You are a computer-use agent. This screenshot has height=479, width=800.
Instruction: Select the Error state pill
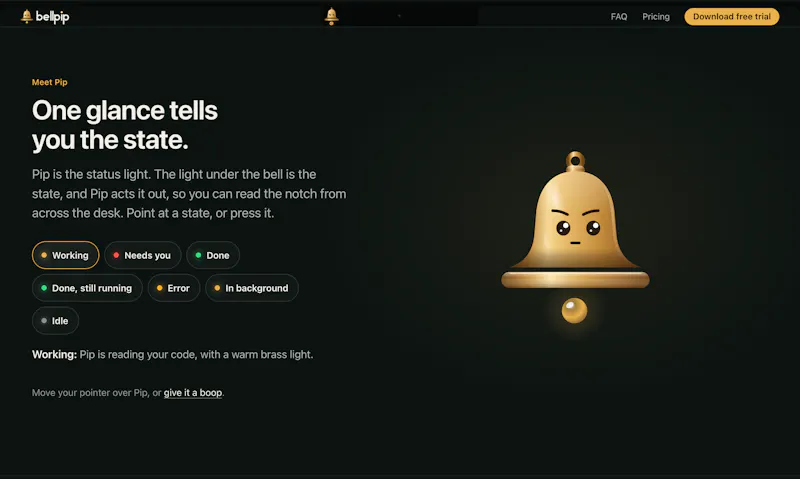coord(173,288)
